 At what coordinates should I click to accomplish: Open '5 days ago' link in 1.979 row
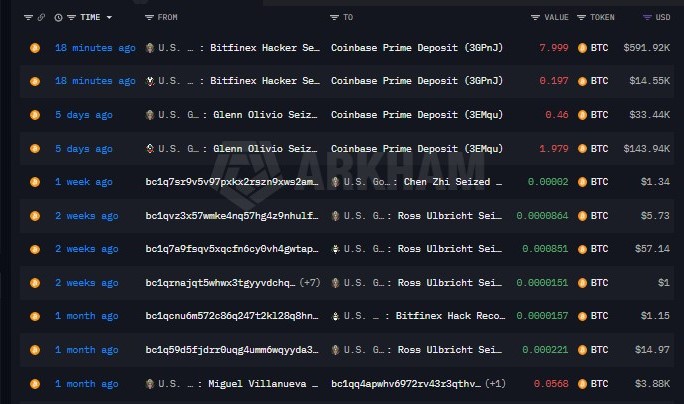[84, 149]
